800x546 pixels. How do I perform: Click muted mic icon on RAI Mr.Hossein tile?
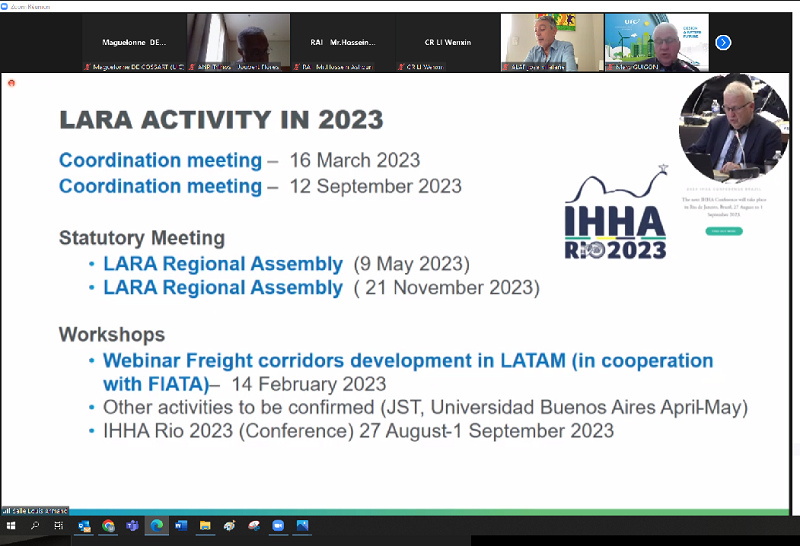tap(296, 67)
